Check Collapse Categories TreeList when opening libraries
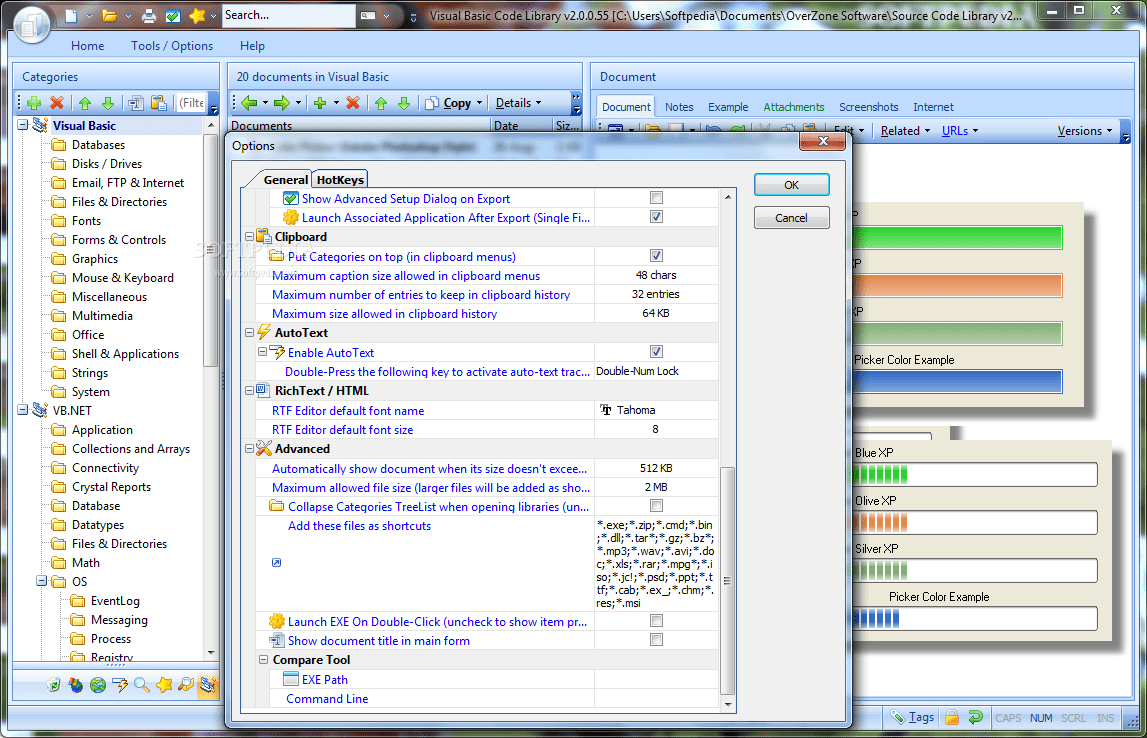The width and height of the screenshot is (1147, 738). pos(656,505)
